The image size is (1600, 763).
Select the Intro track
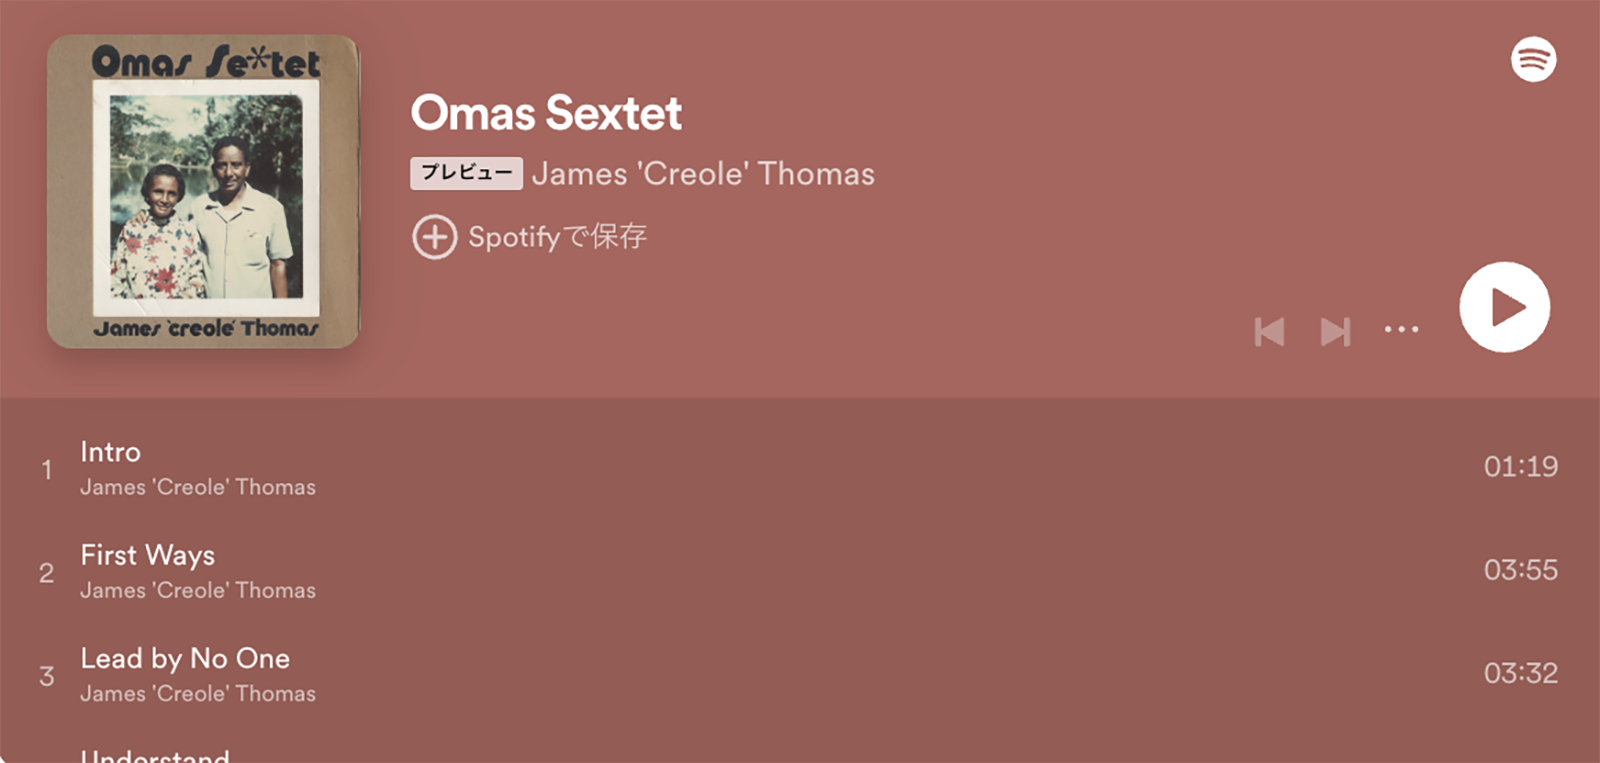click(800, 468)
